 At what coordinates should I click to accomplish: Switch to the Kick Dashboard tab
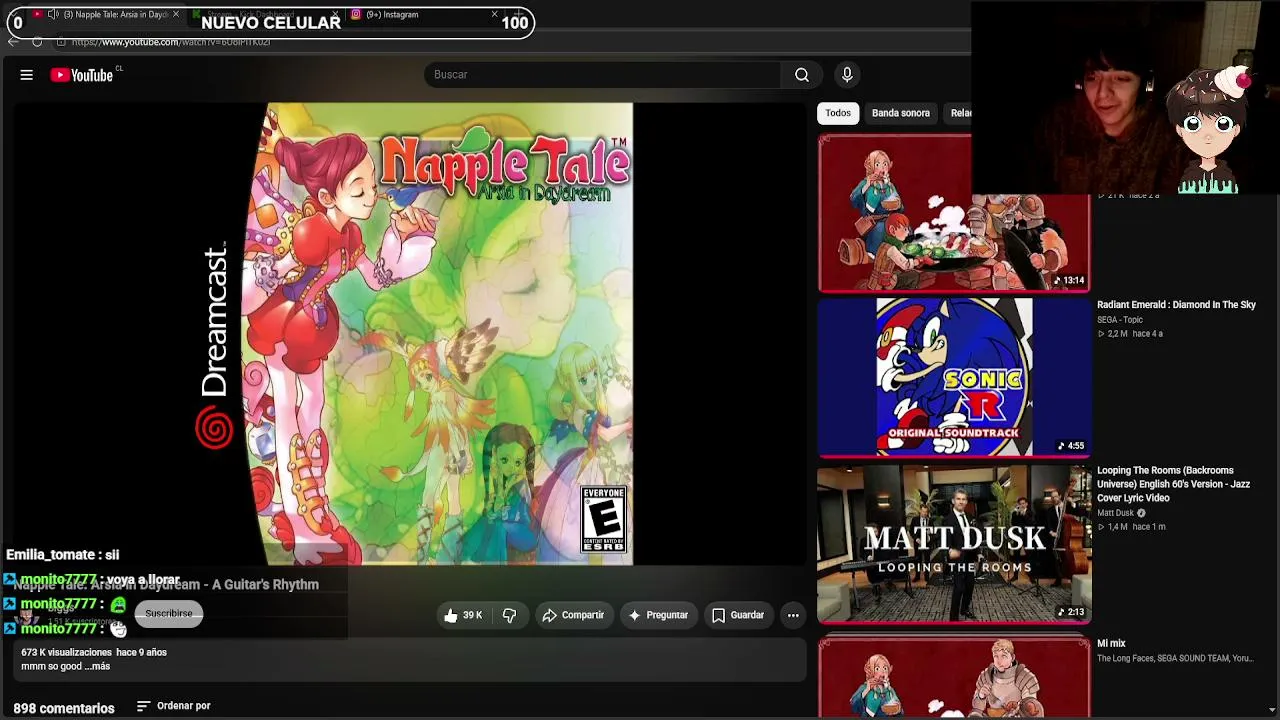265,14
